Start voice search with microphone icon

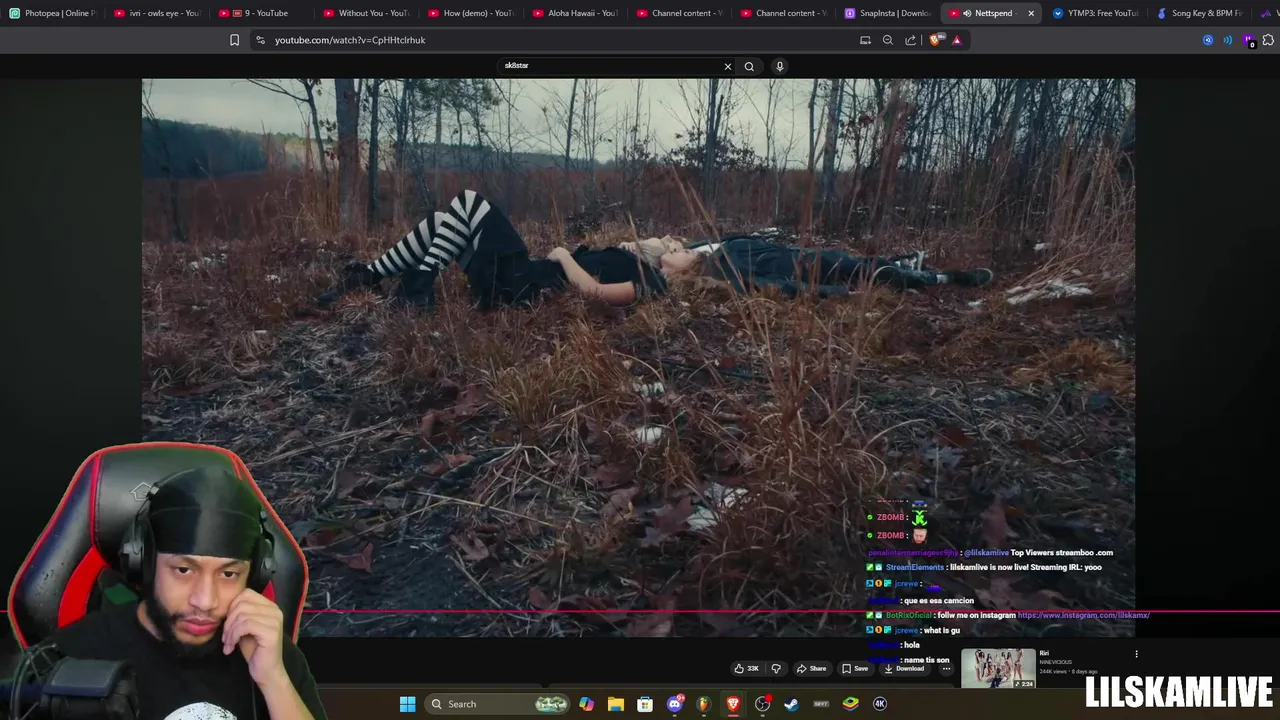pyautogui.click(x=780, y=66)
